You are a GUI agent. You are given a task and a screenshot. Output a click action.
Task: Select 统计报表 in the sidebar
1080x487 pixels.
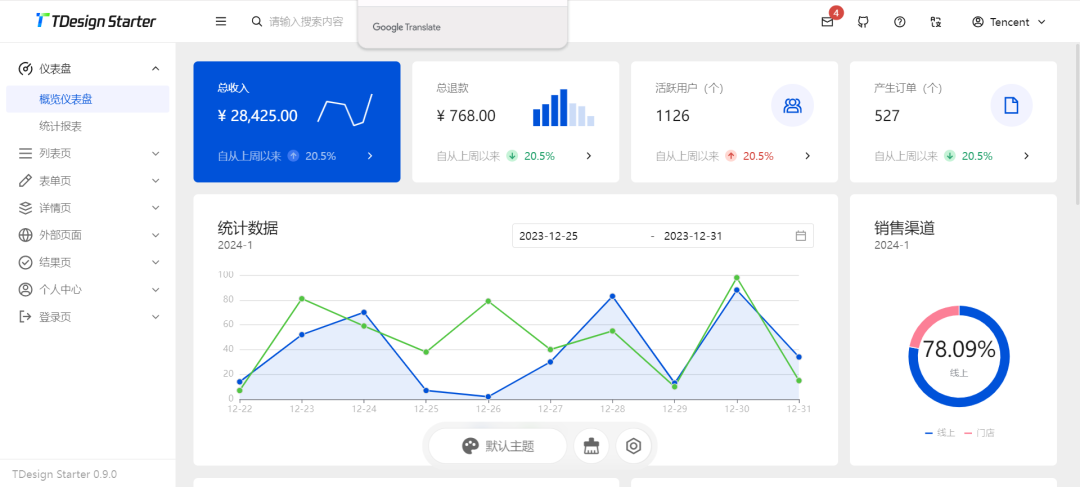click(x=61, y=126)
